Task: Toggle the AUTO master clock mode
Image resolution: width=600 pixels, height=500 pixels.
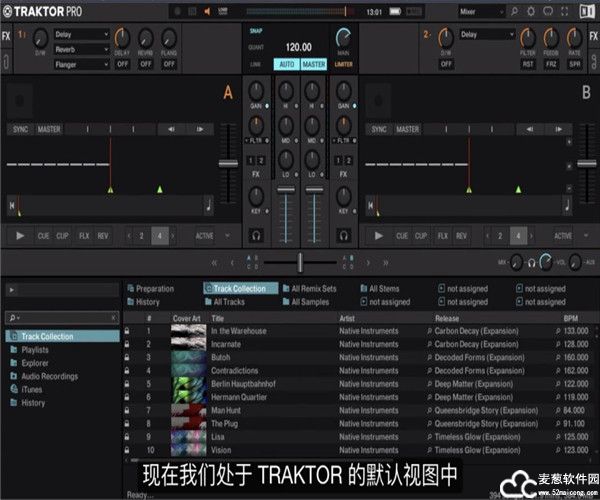Action: 285,64
